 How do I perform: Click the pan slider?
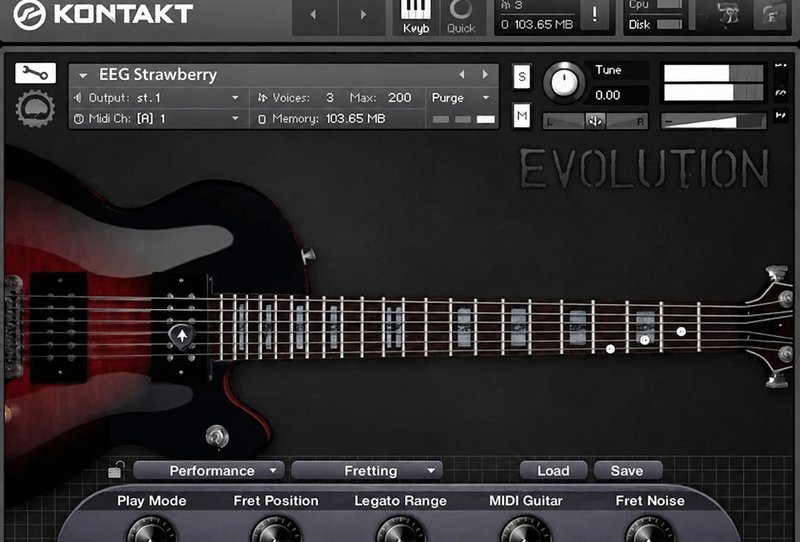595,121
